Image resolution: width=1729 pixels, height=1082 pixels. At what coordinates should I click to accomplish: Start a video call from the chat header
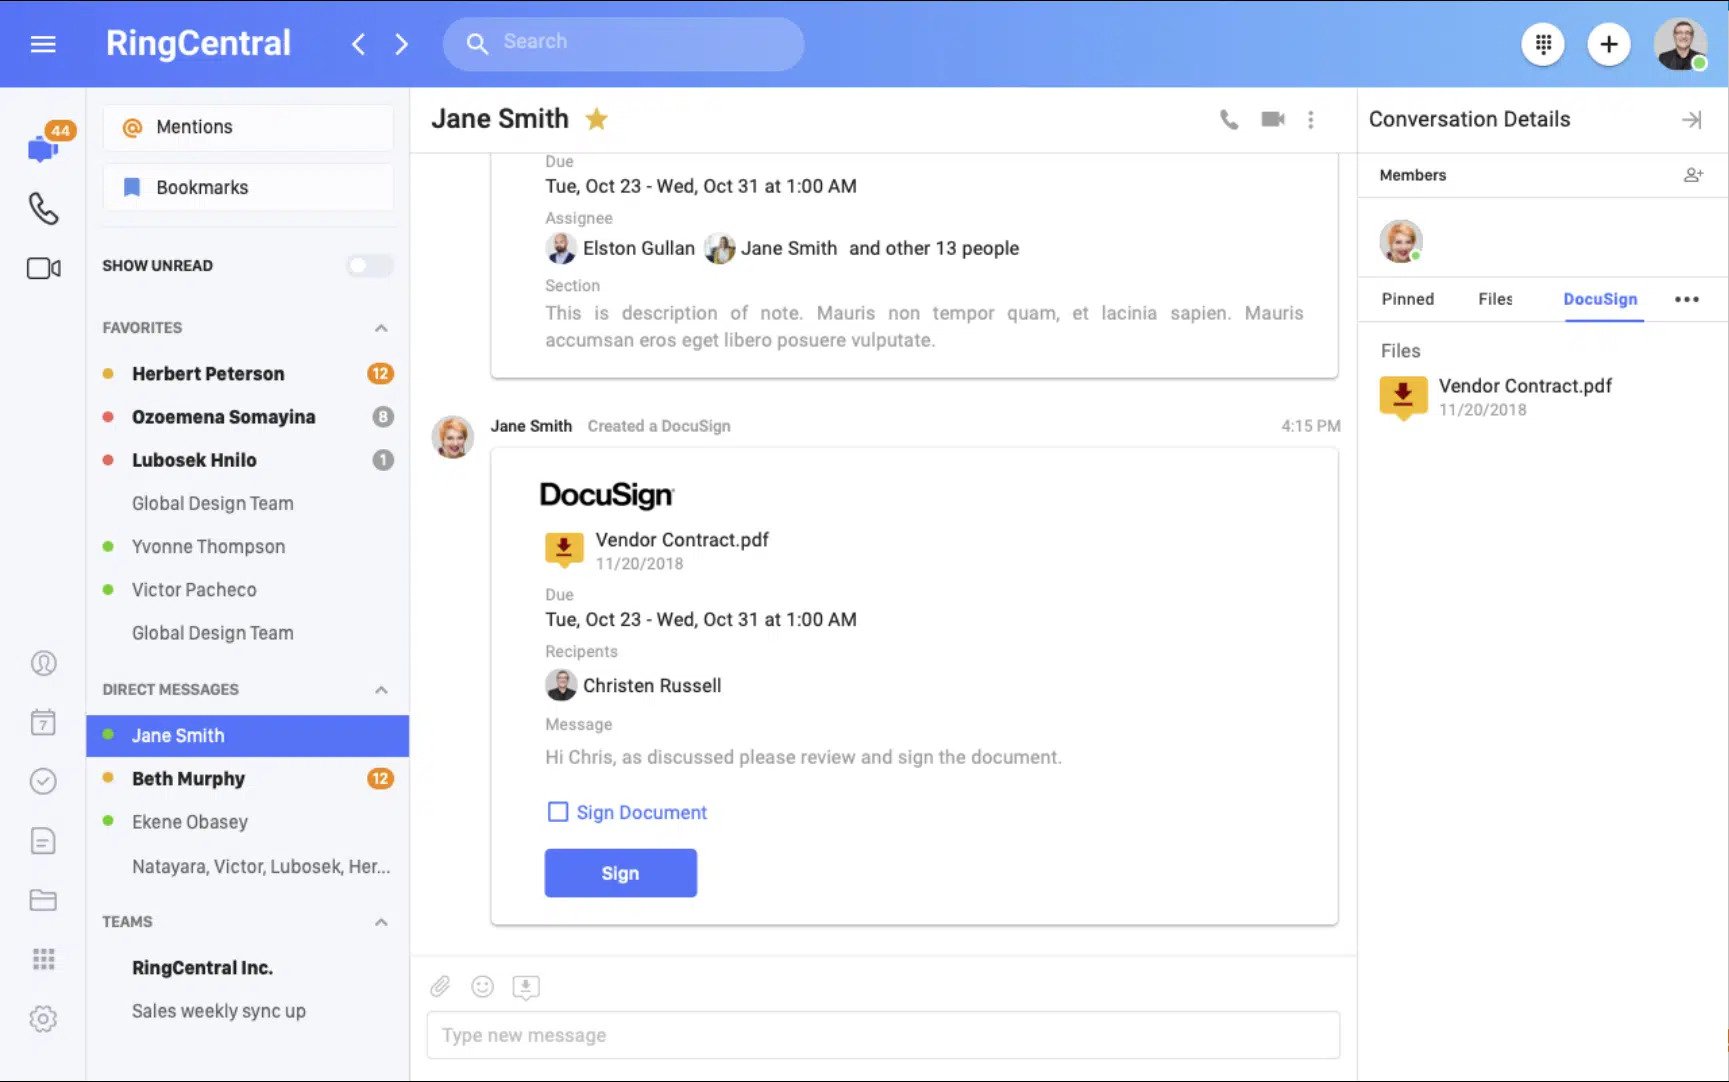click(1272, 120)
